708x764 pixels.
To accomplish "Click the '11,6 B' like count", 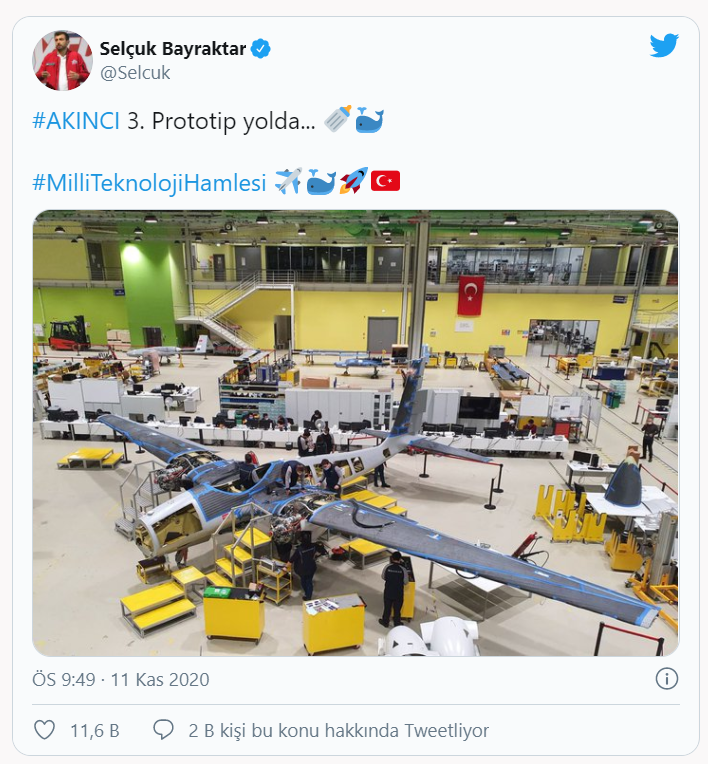I will coord(94,731).
